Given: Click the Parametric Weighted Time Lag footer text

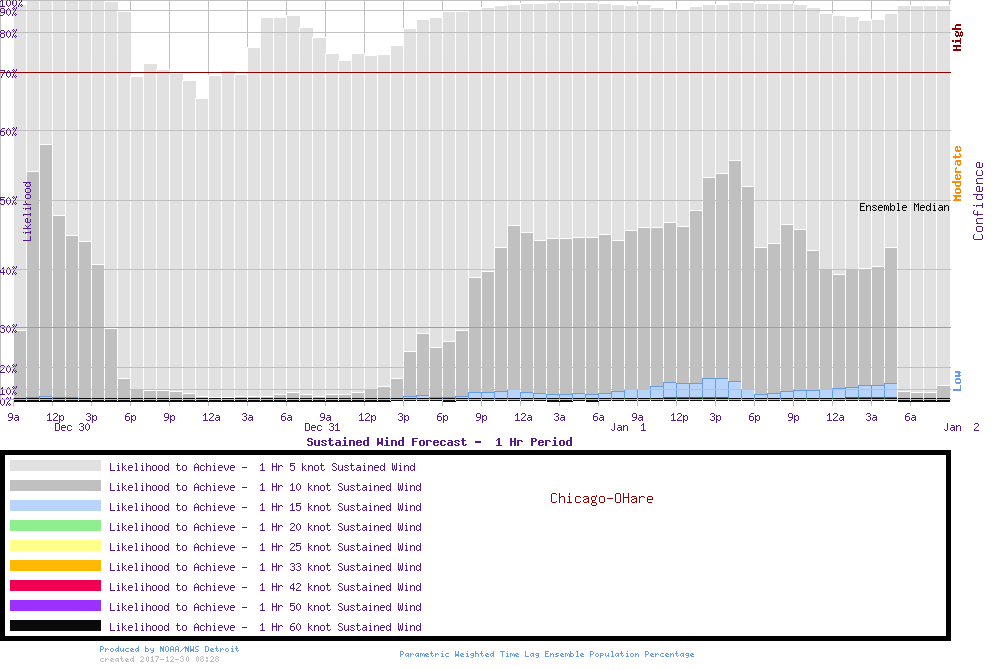Looking at the screenshot, I should click(546, 654).
